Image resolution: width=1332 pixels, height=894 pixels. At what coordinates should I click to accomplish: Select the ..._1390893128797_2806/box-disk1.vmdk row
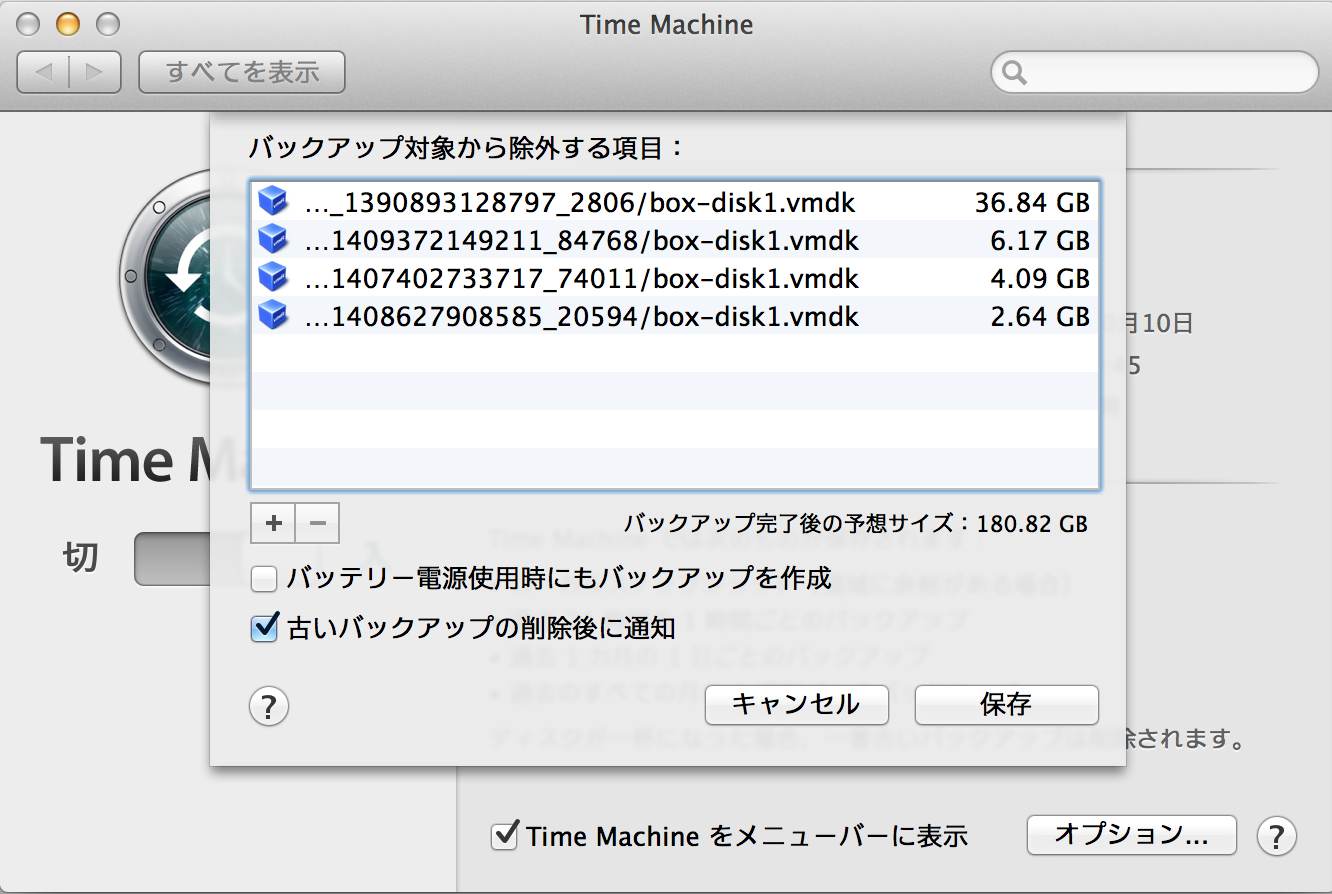675,203
